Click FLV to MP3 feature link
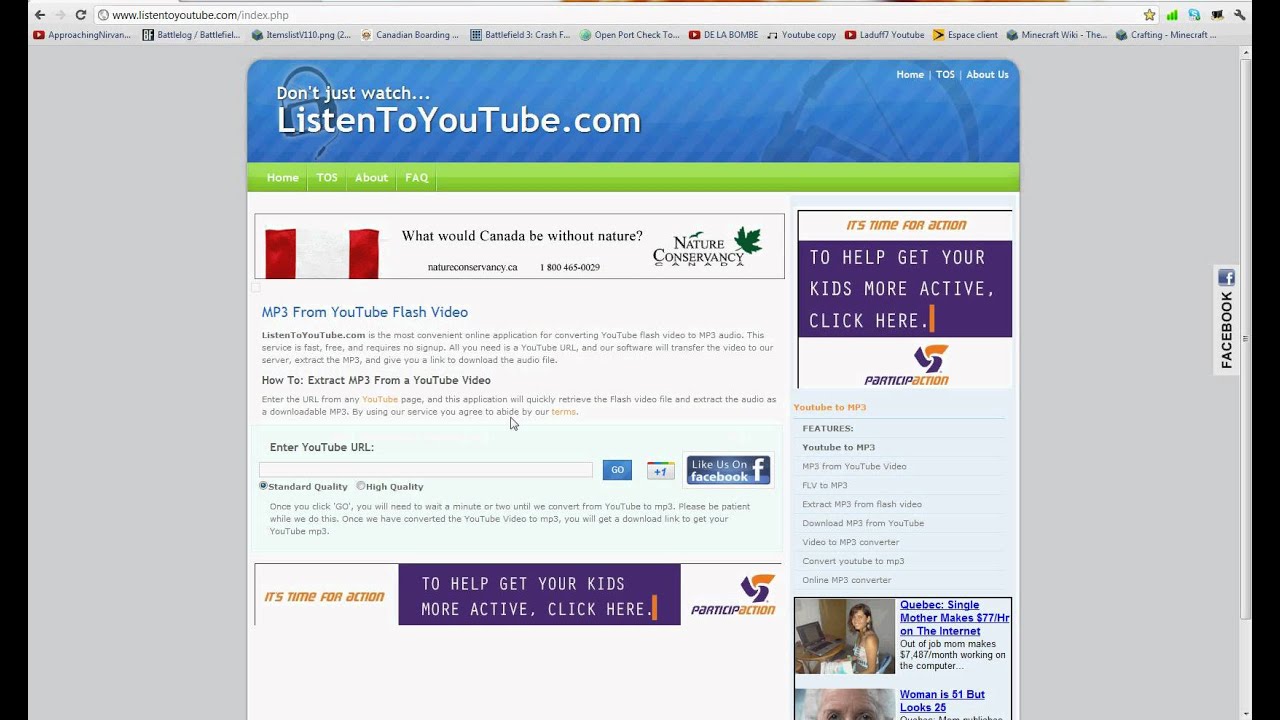This screenshot has height=720, width=1280. click(x=824, y=486)
